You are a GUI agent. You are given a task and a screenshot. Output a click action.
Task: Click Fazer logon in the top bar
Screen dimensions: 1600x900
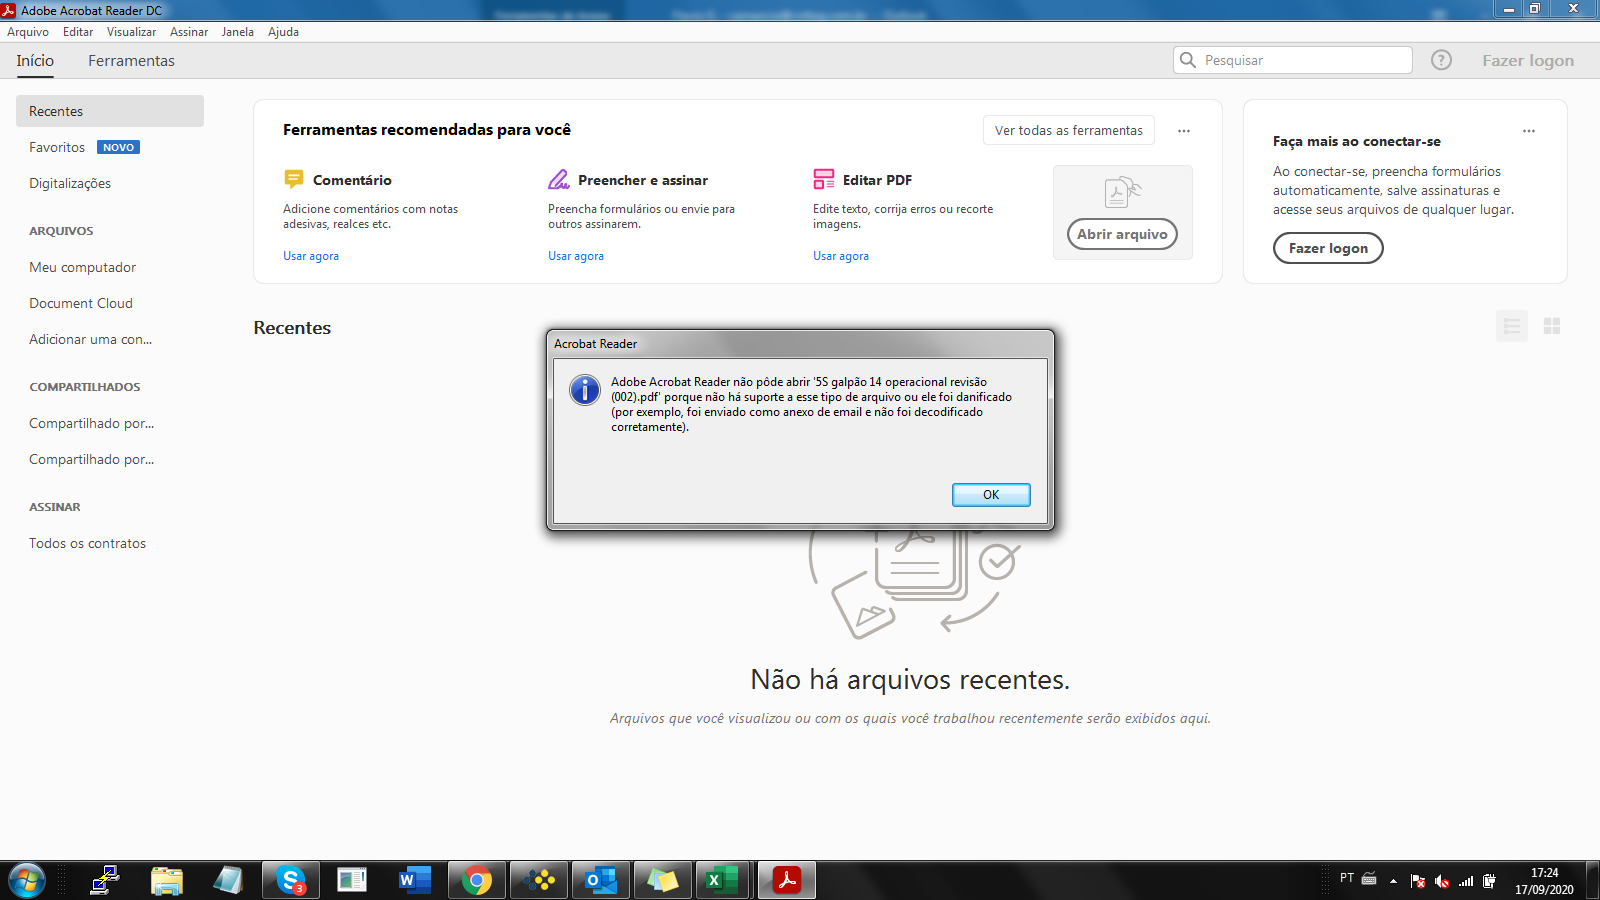[1528, 61]
